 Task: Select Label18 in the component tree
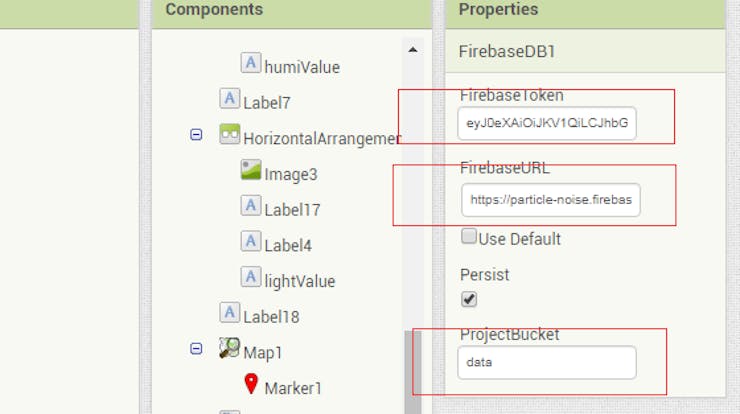pyautogui.click(x=271, y=317)
